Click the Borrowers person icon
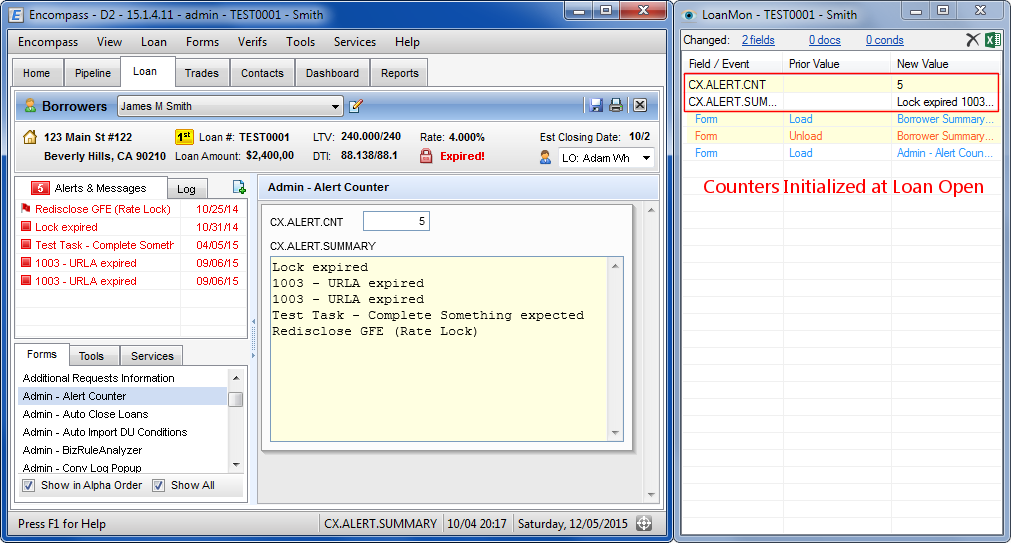 (30, 106)
